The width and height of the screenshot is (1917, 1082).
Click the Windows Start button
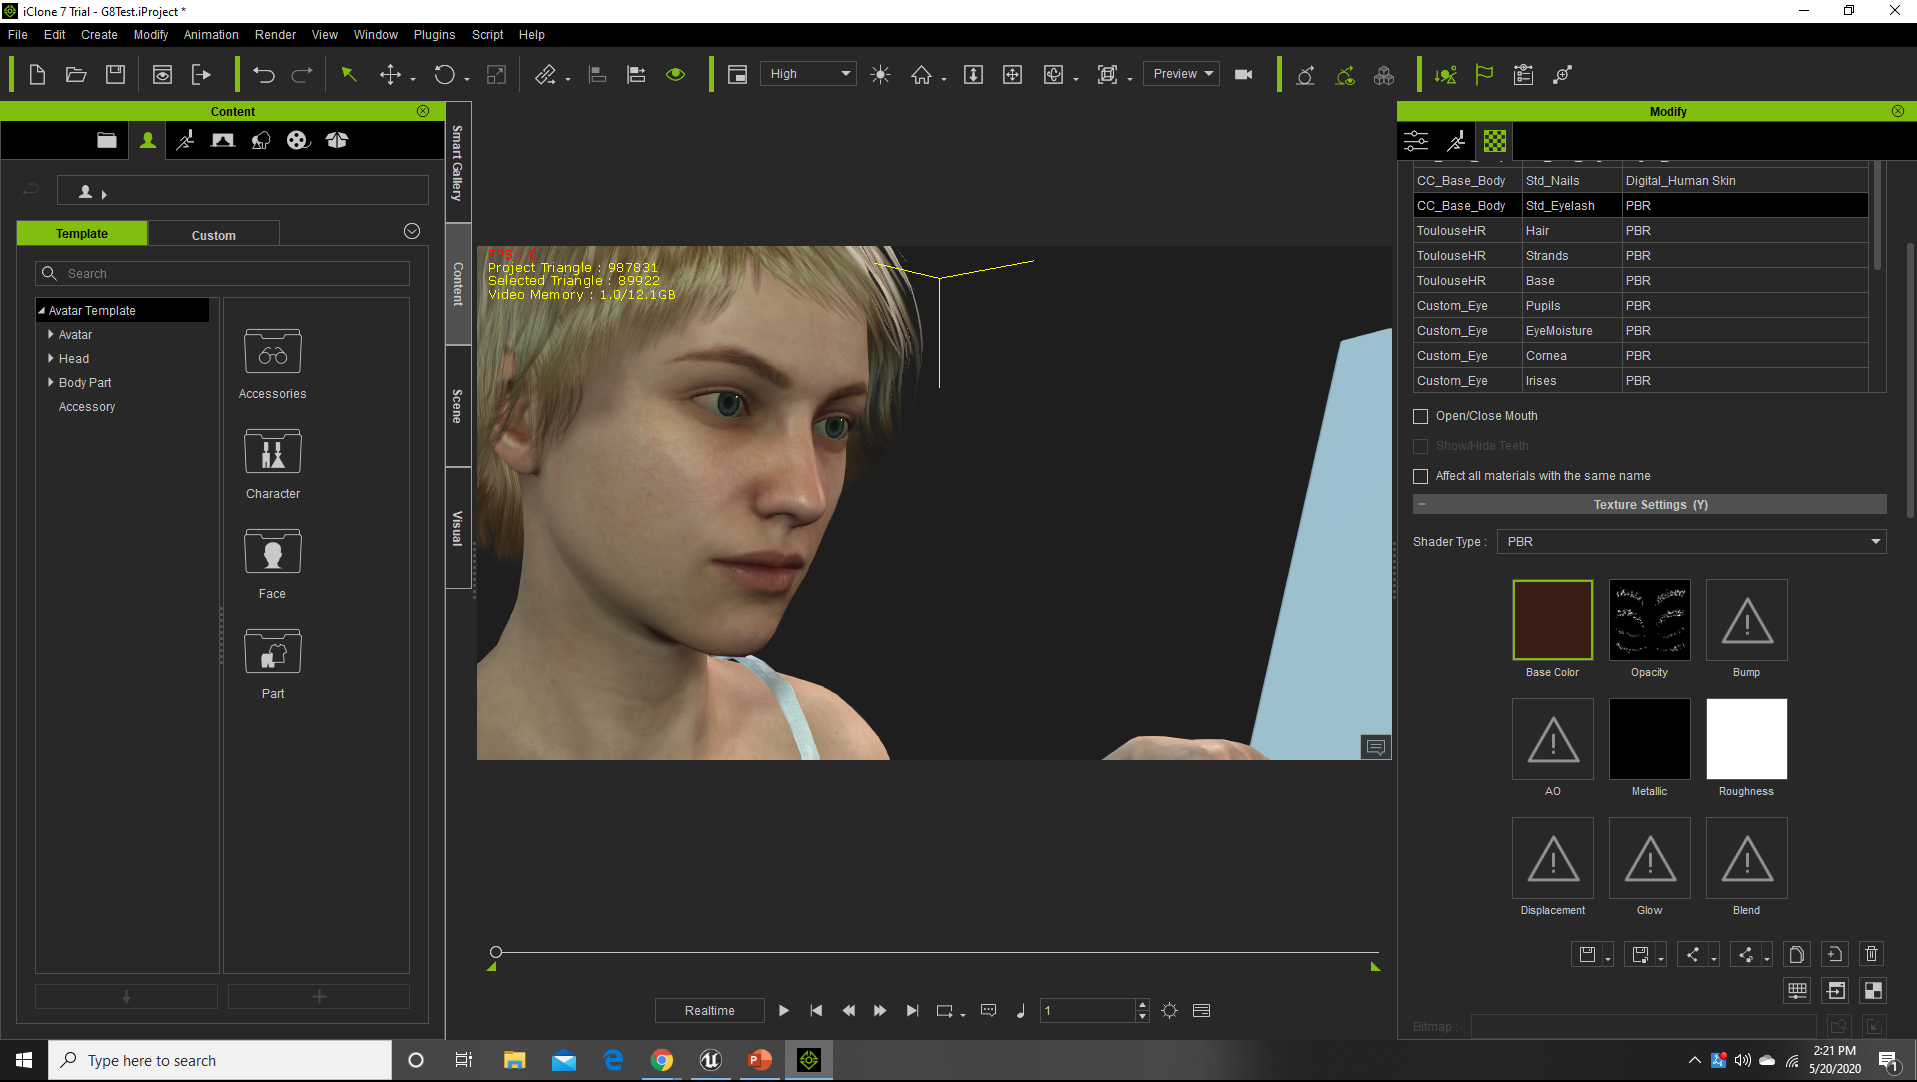(x=24, y=1060)
